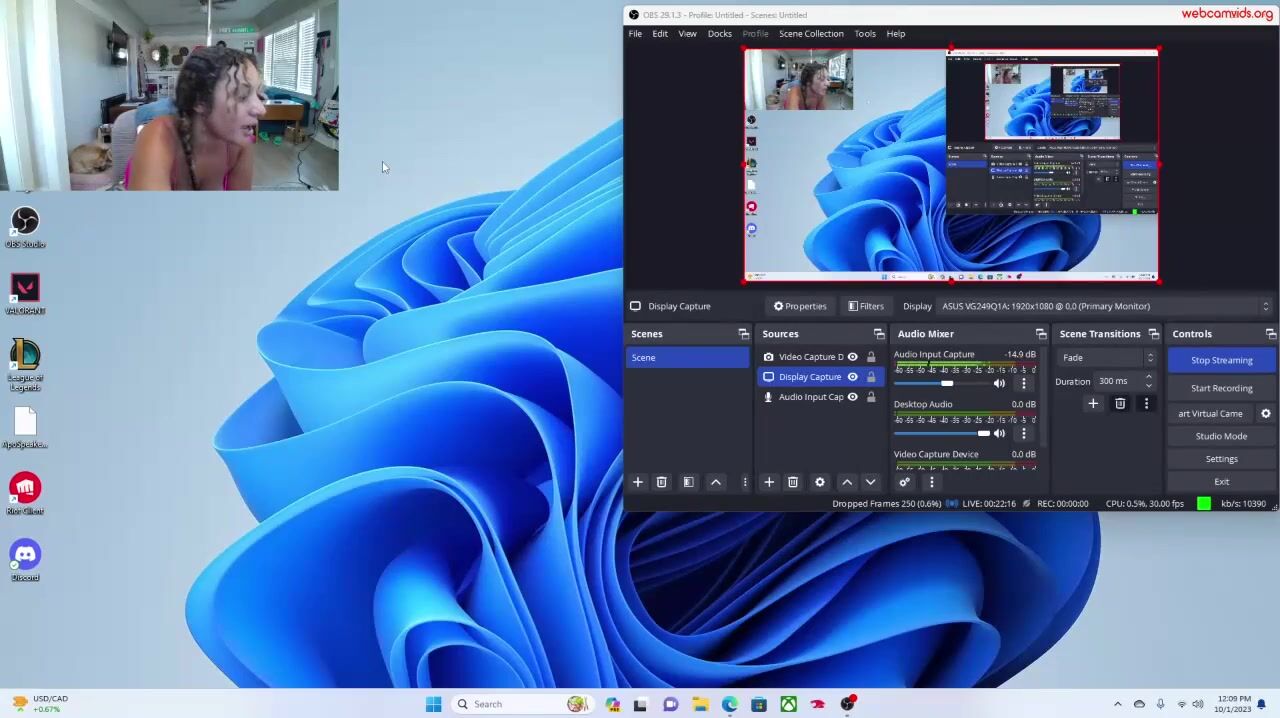Image resolution: width=1280 pixels, height=718 pixels.
Task: Click the Studio Mode button
Action: coord(1221,436)
